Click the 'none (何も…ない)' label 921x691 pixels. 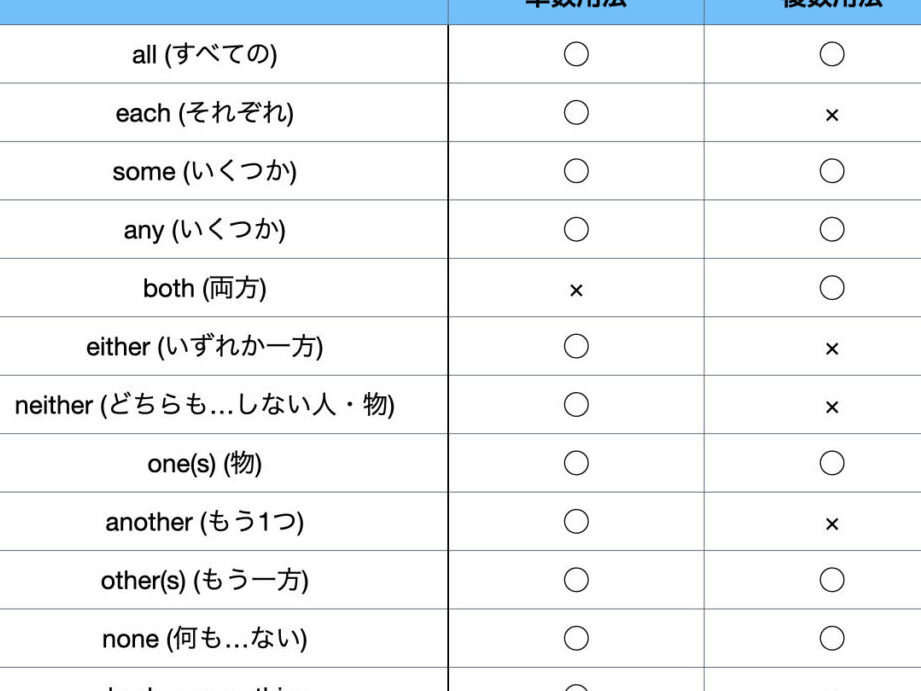204,639
